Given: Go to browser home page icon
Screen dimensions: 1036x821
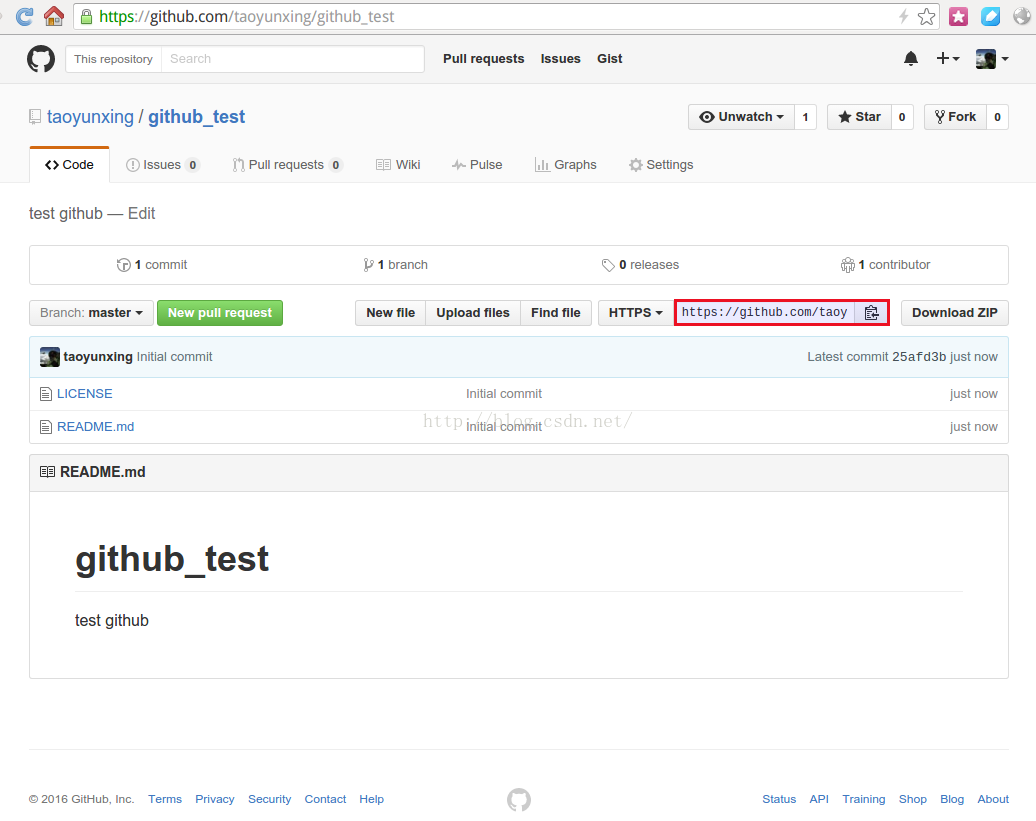Looking at the screenshot, I should tap(54, 16).
